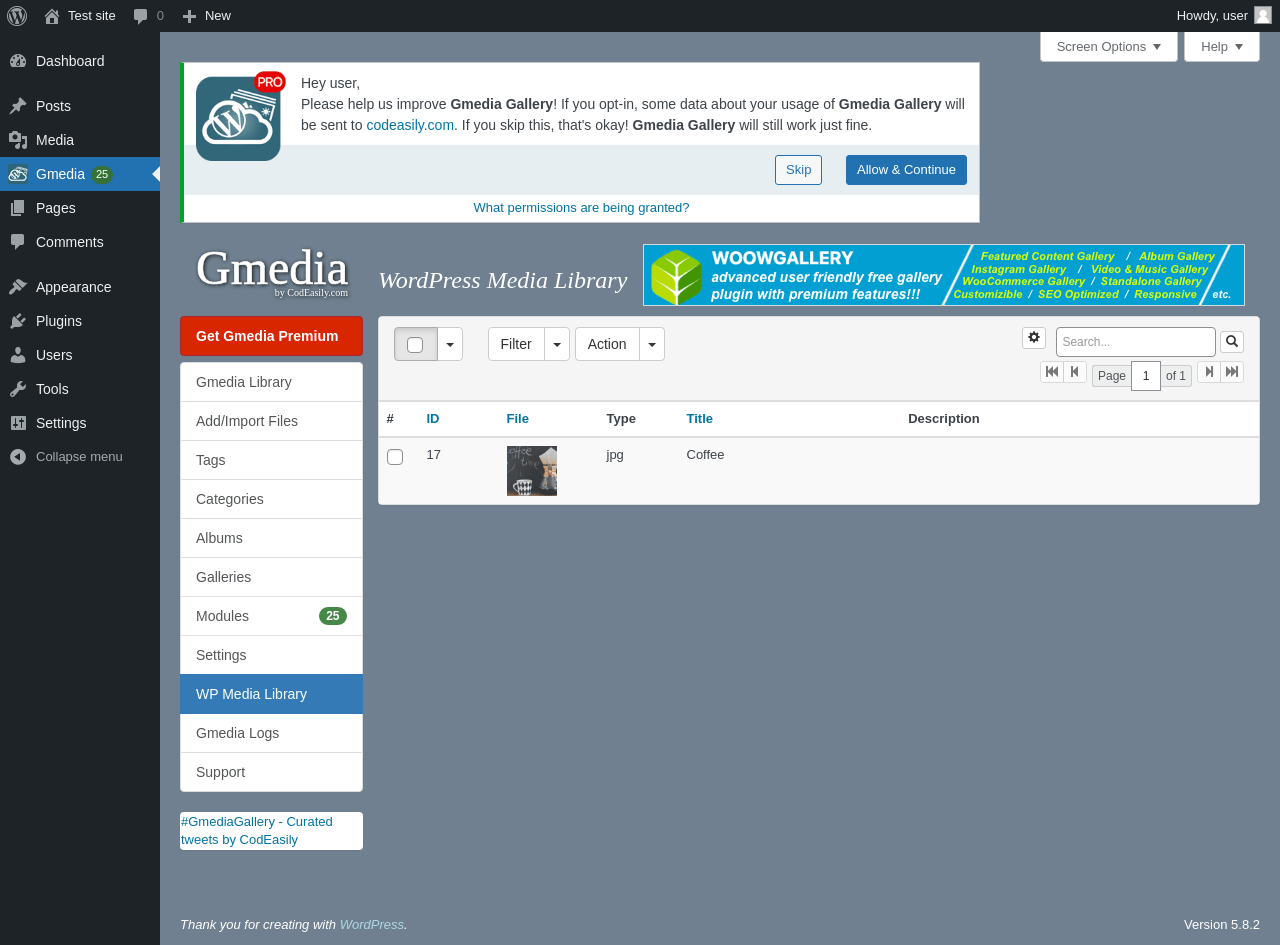Screen dimensions: 1280x945
Task: Expand the Filter dropdown arrow
Action: [557, 344]
